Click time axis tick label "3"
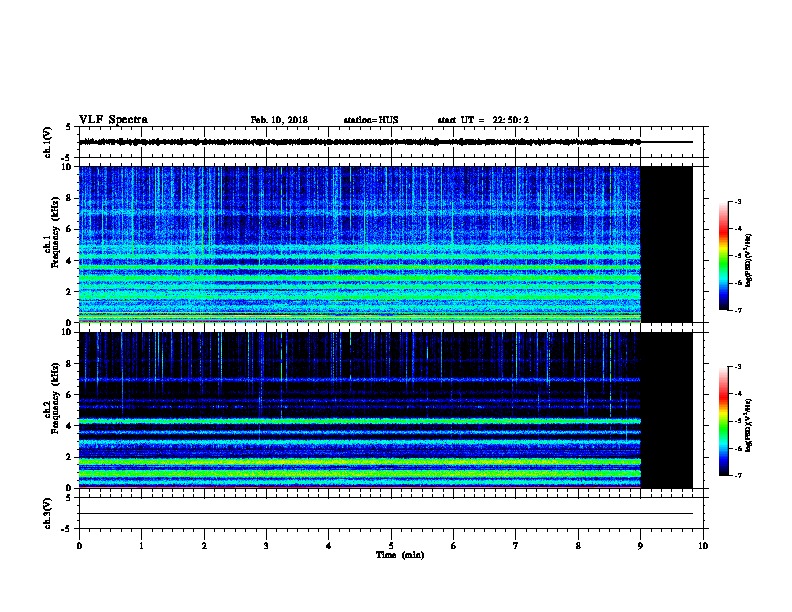792x612 pixels. [x=266, y=546]
